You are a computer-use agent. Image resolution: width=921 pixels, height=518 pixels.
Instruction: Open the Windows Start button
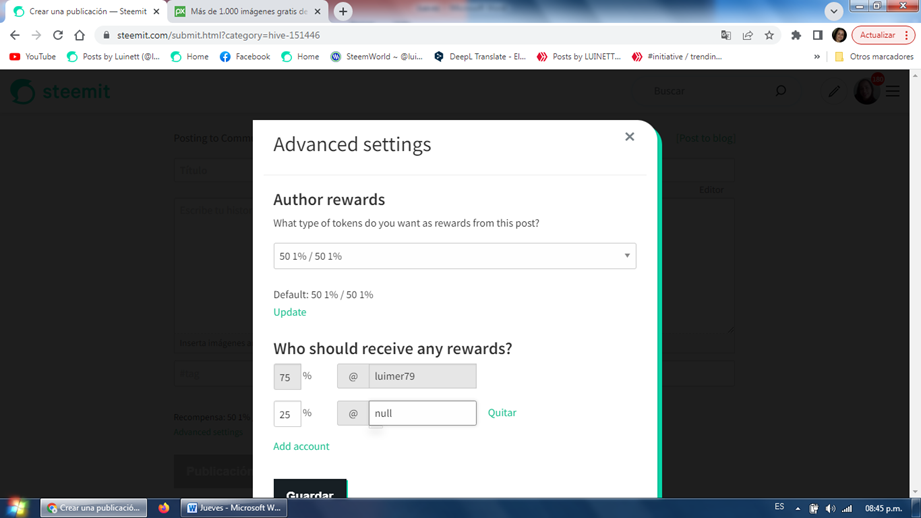17,507
